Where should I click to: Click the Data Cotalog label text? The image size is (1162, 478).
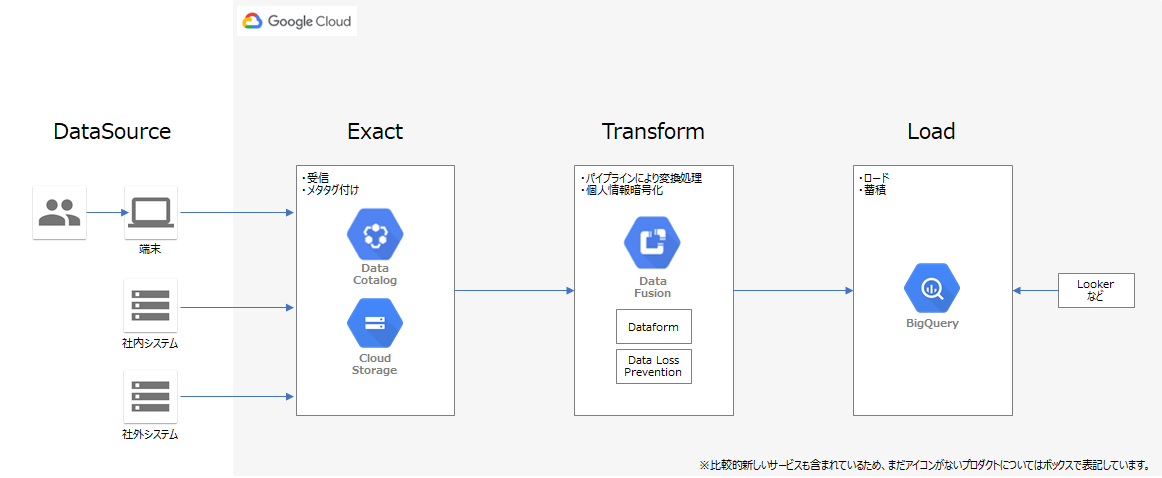click(374, 274)
